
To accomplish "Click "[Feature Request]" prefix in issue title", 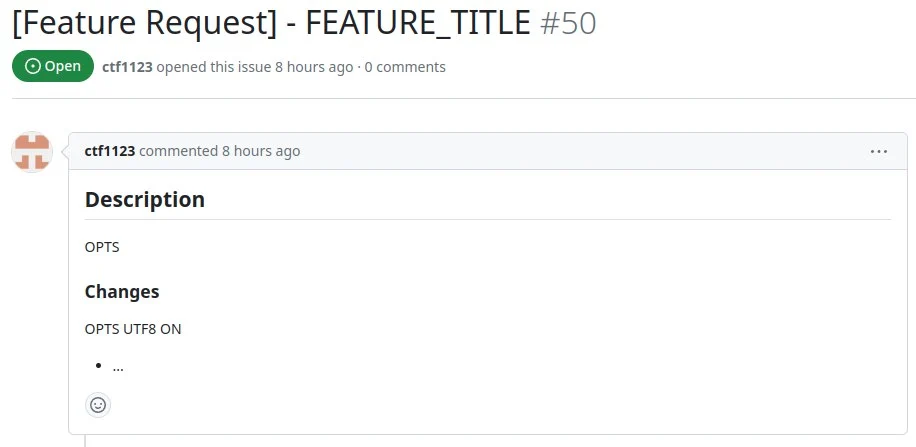I will (x=144, y=23).
